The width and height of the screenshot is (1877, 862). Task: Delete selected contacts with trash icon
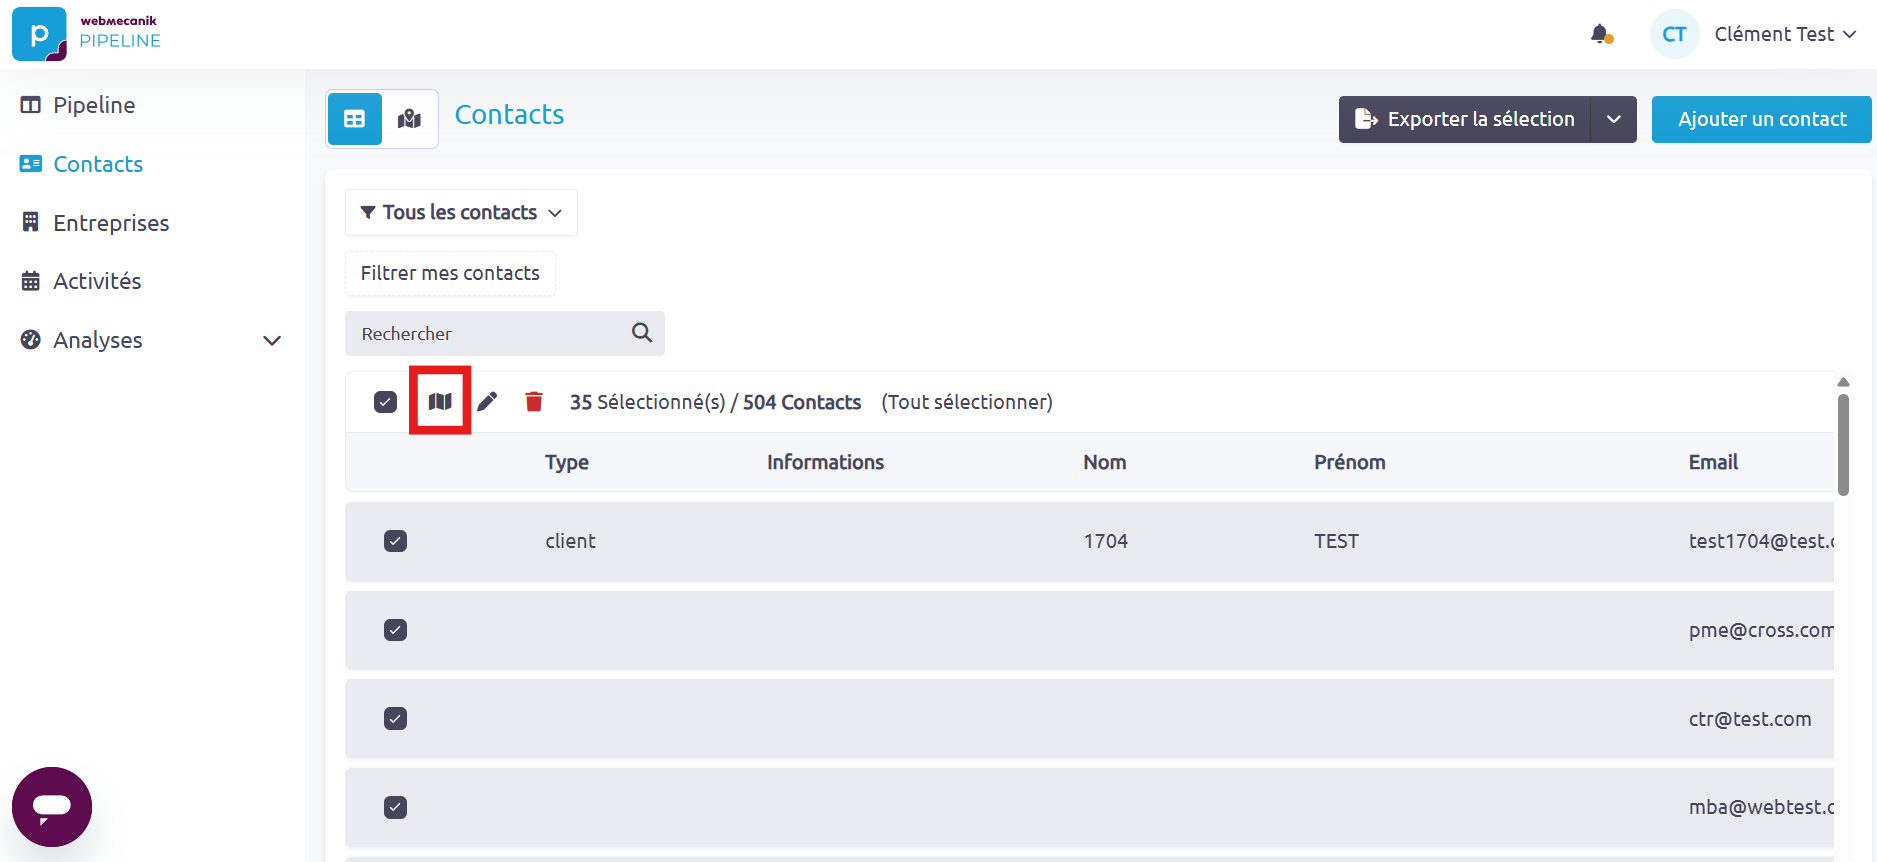[534, 402]
